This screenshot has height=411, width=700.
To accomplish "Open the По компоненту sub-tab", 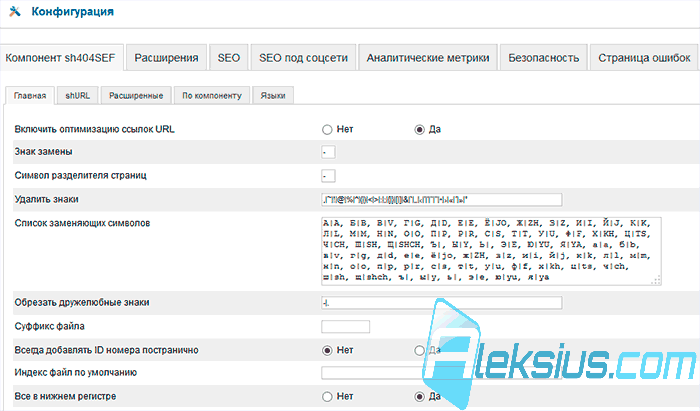I will coord(212,95).
